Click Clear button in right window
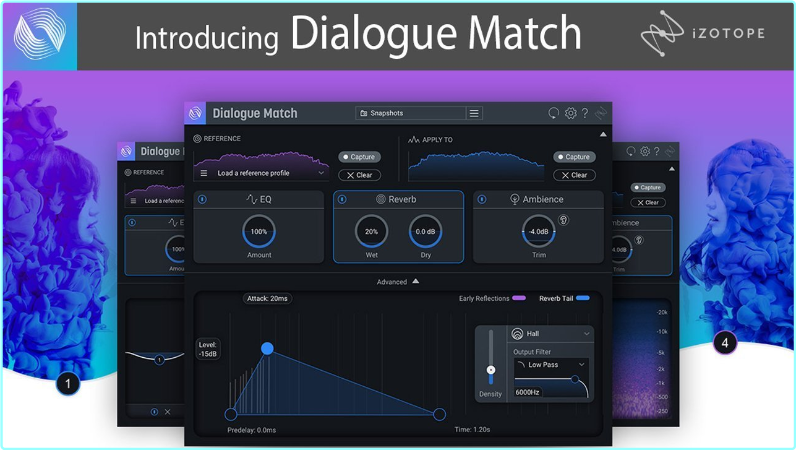 coord(648,203)
